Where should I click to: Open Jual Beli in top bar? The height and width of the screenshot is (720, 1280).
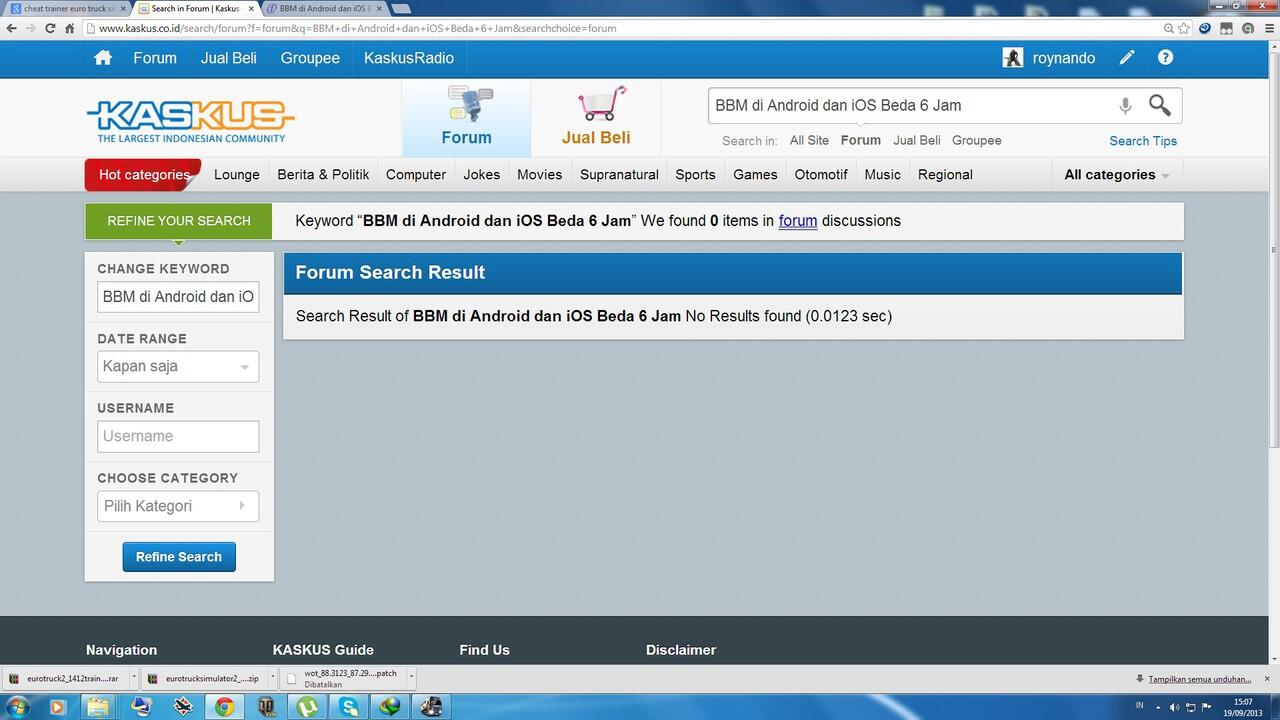[229, 58]
